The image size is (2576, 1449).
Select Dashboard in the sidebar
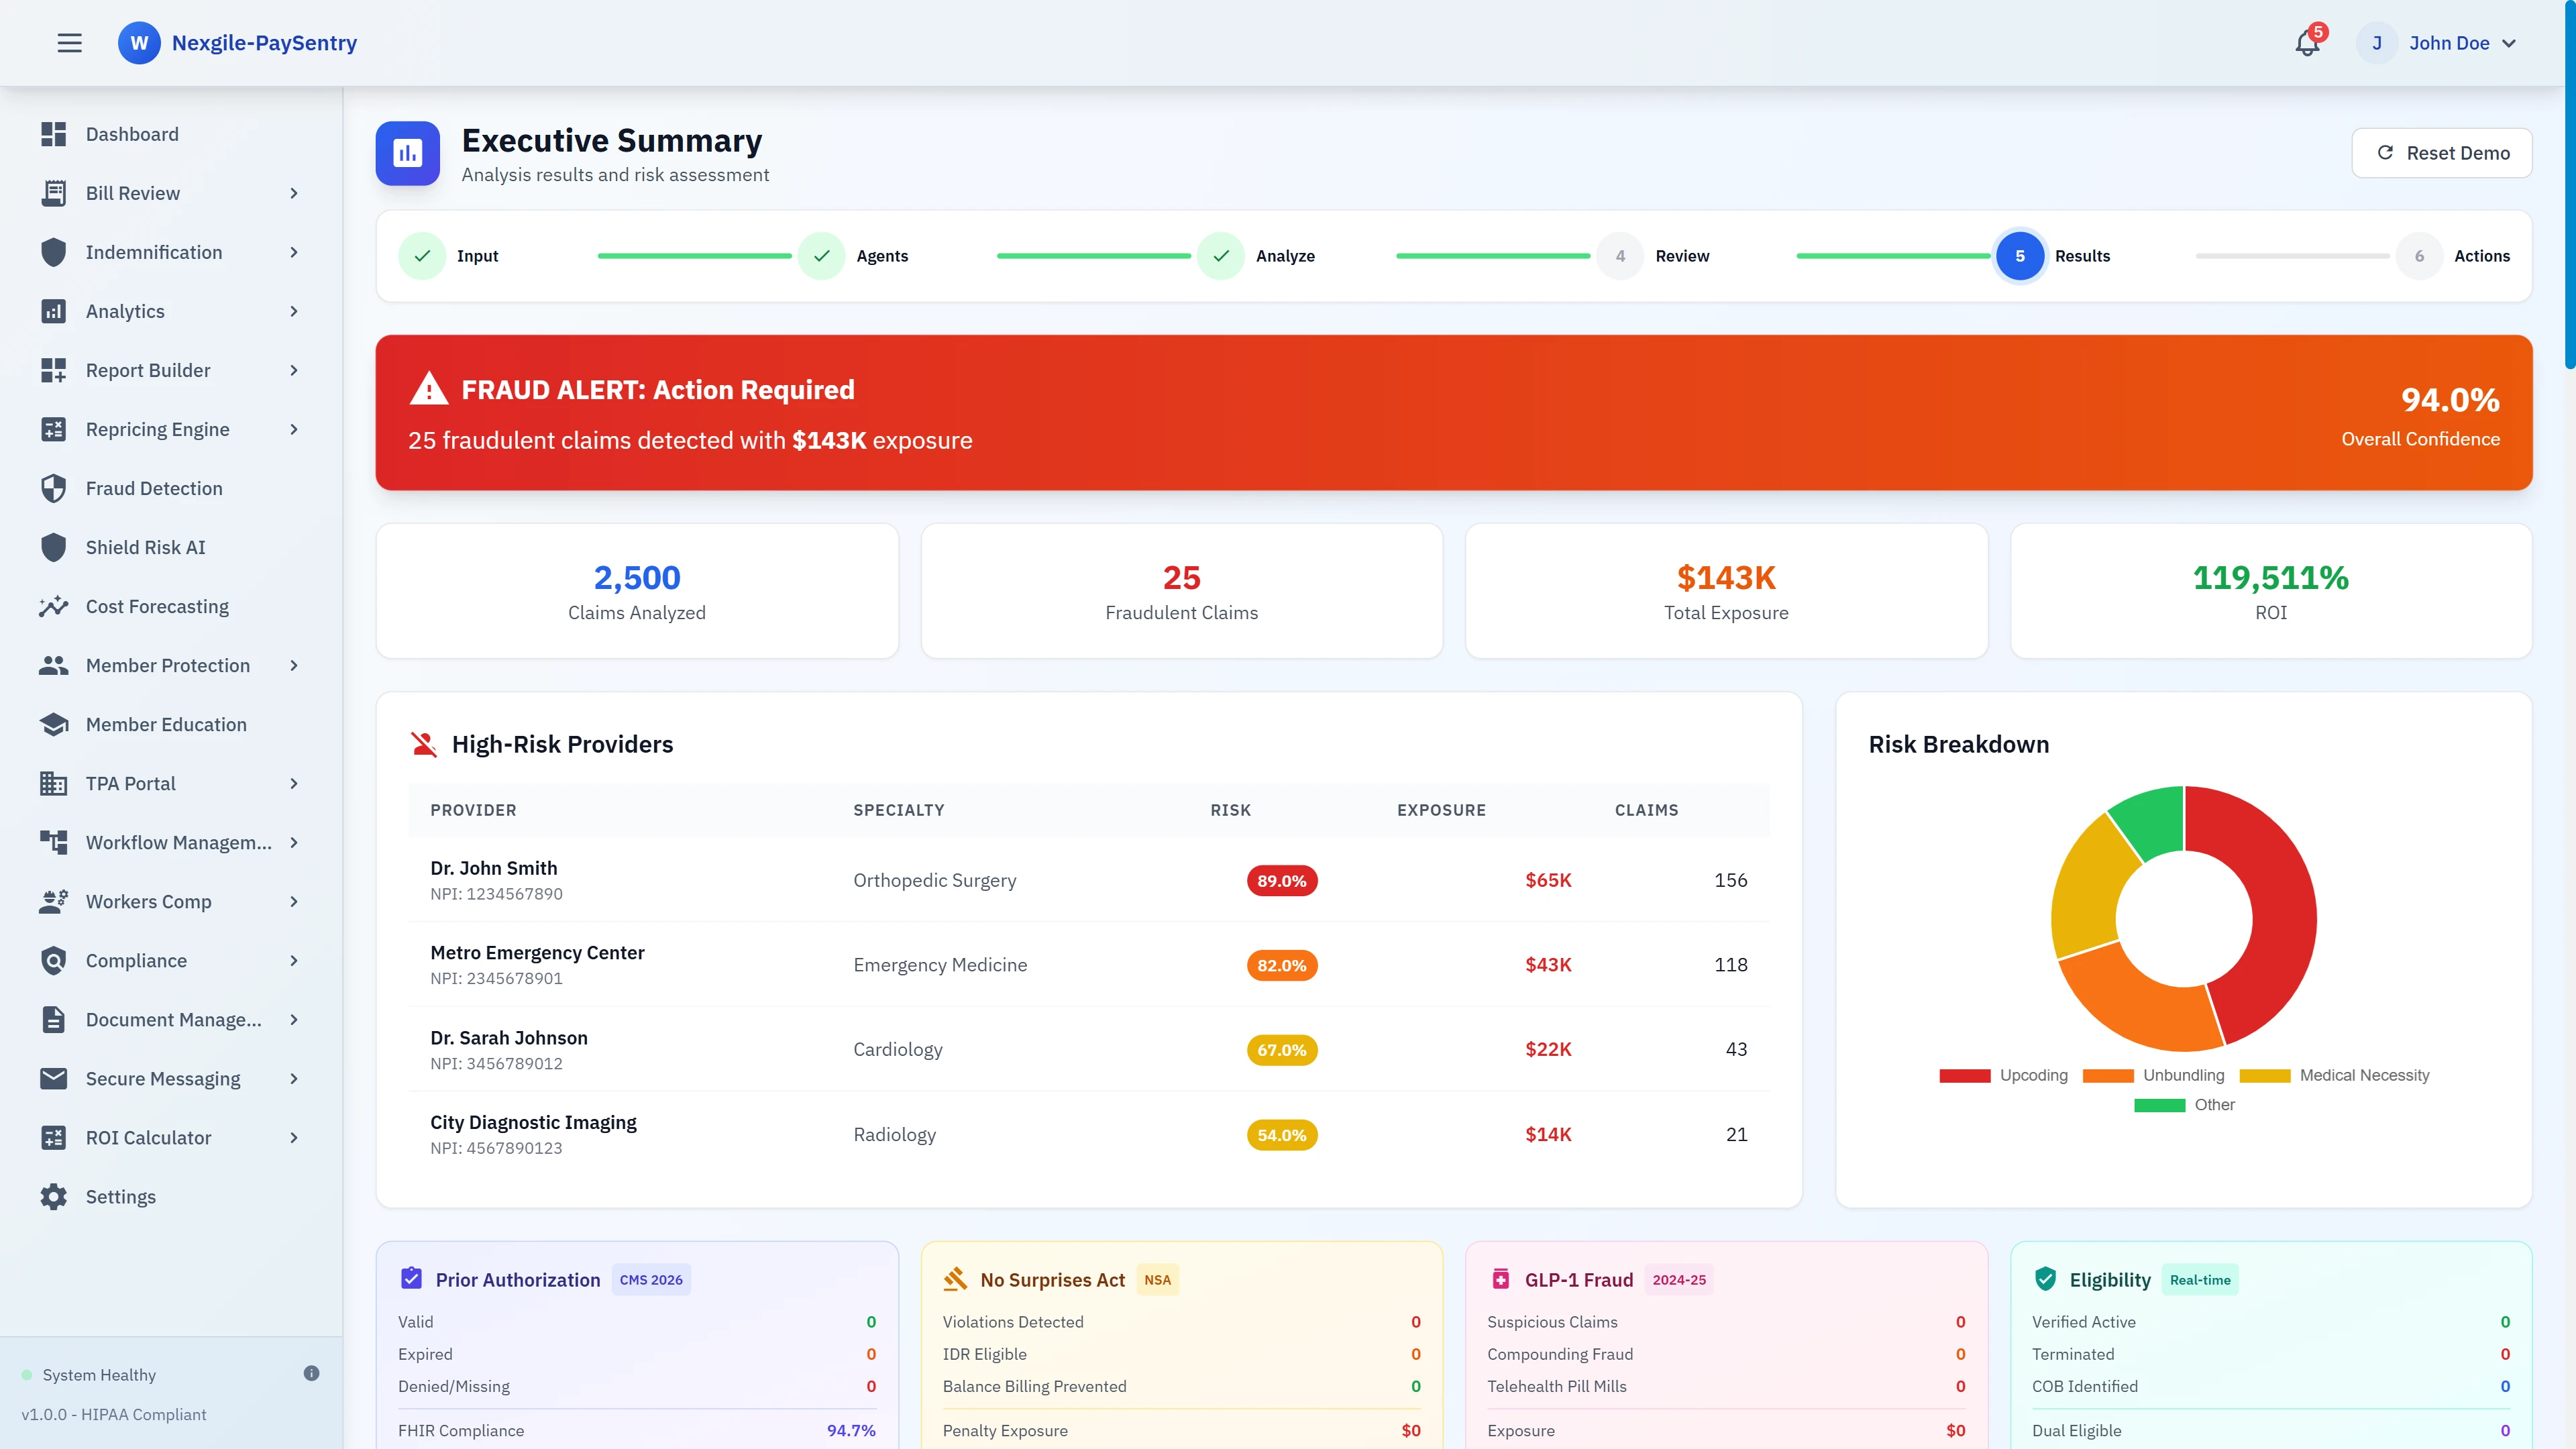click(132, 134)
